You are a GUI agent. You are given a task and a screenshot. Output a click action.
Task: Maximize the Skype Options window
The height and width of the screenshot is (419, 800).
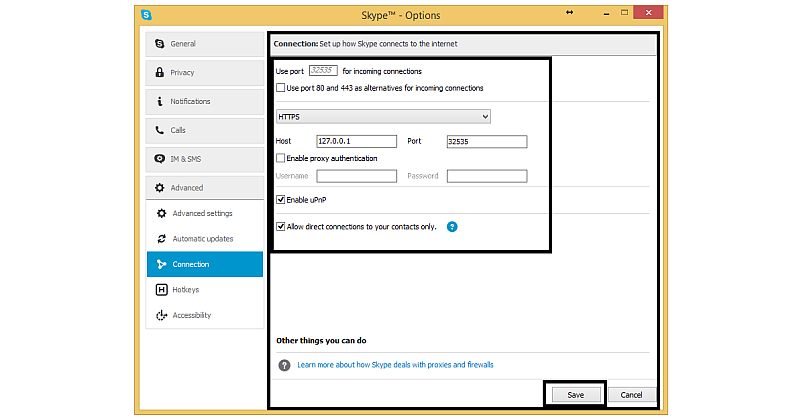tap(624, 13)
